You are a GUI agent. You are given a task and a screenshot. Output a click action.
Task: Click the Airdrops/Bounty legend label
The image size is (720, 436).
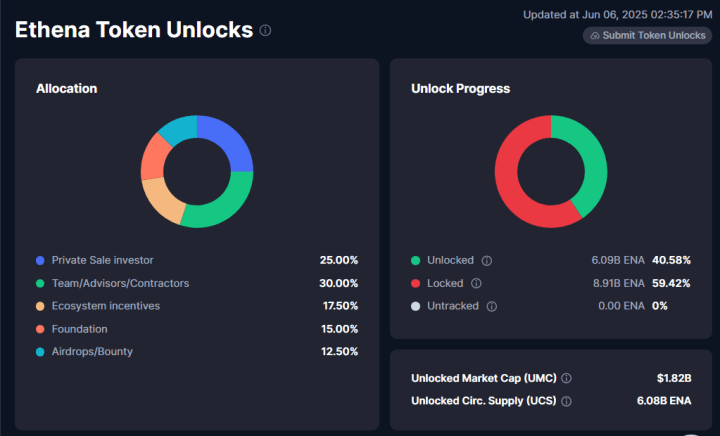pyautogui.click(x=92, y=352)
